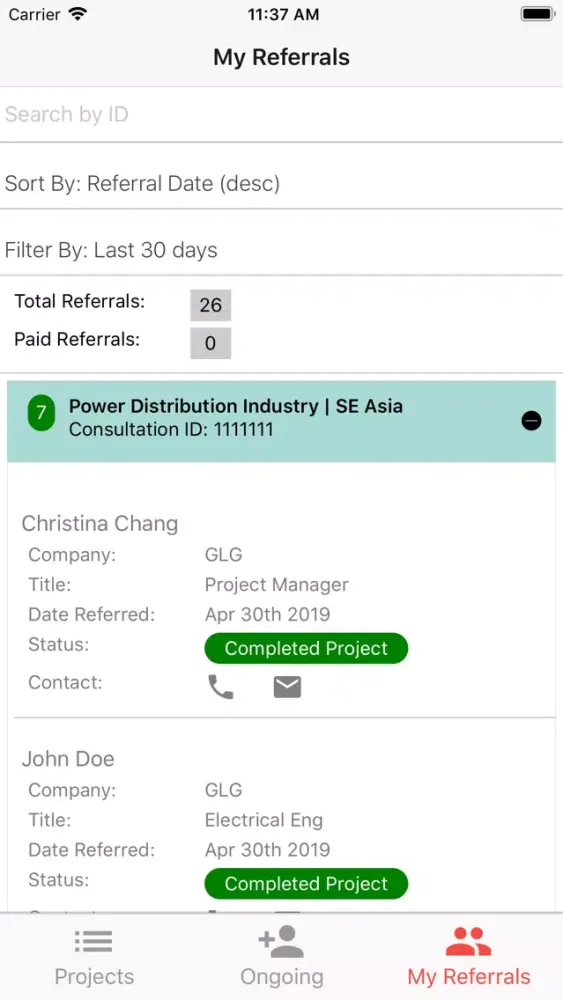Tap John Doe's Completed Project status badge
Image resolution: width=563 pixels, height=1000 pixels.
306,883
